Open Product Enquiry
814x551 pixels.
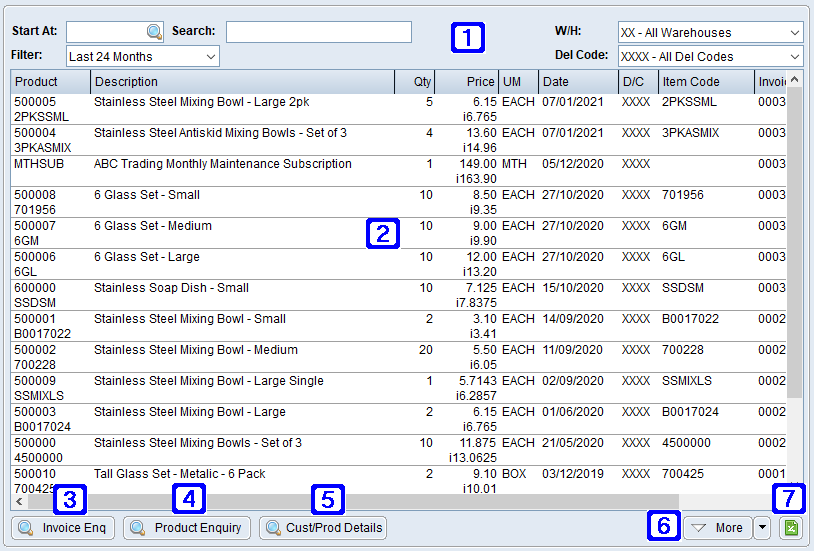[186, 527]
